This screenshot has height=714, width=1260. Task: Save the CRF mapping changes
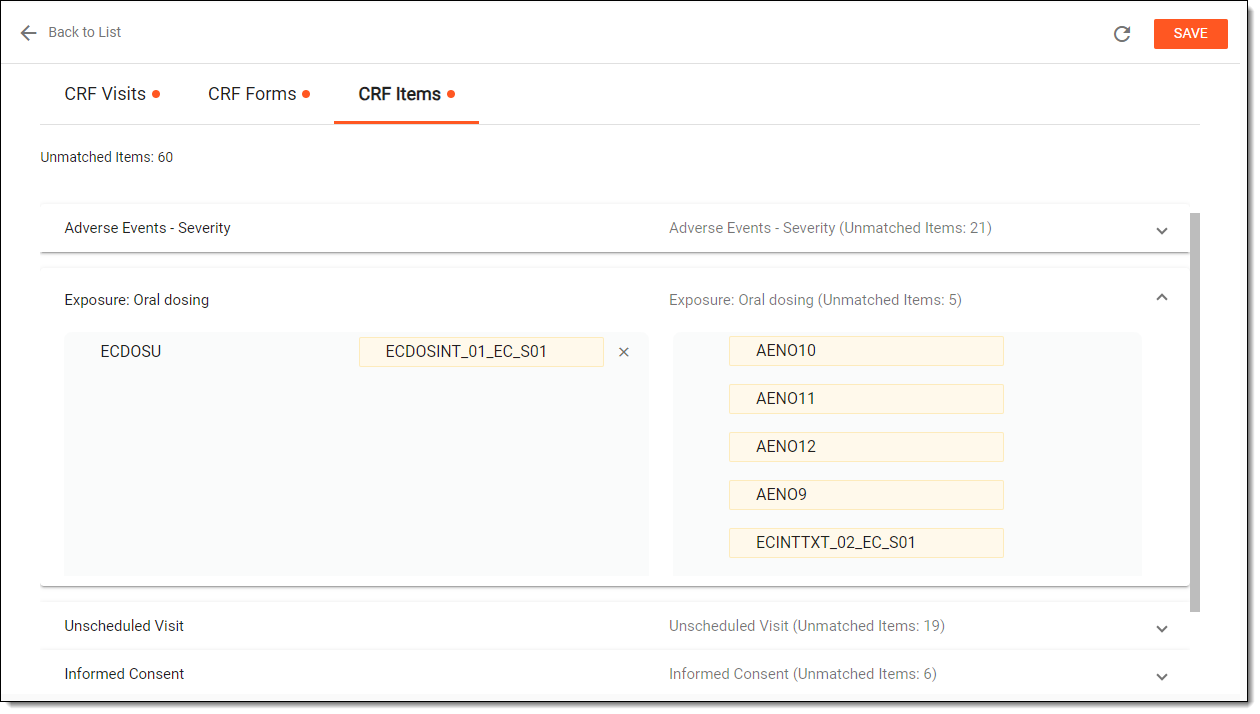(1190, 34)
